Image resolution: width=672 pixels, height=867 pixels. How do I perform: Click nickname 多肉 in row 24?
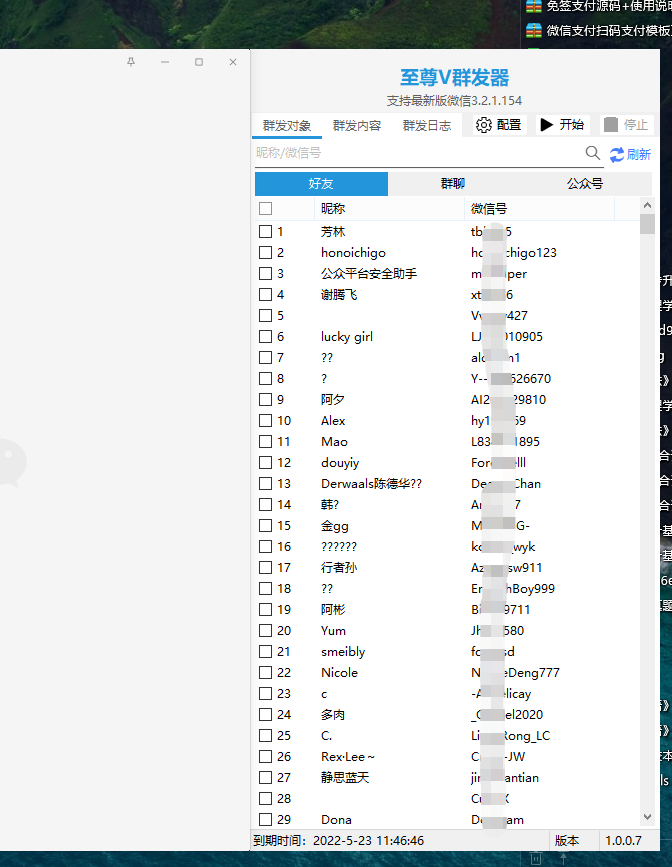[332, 715]
